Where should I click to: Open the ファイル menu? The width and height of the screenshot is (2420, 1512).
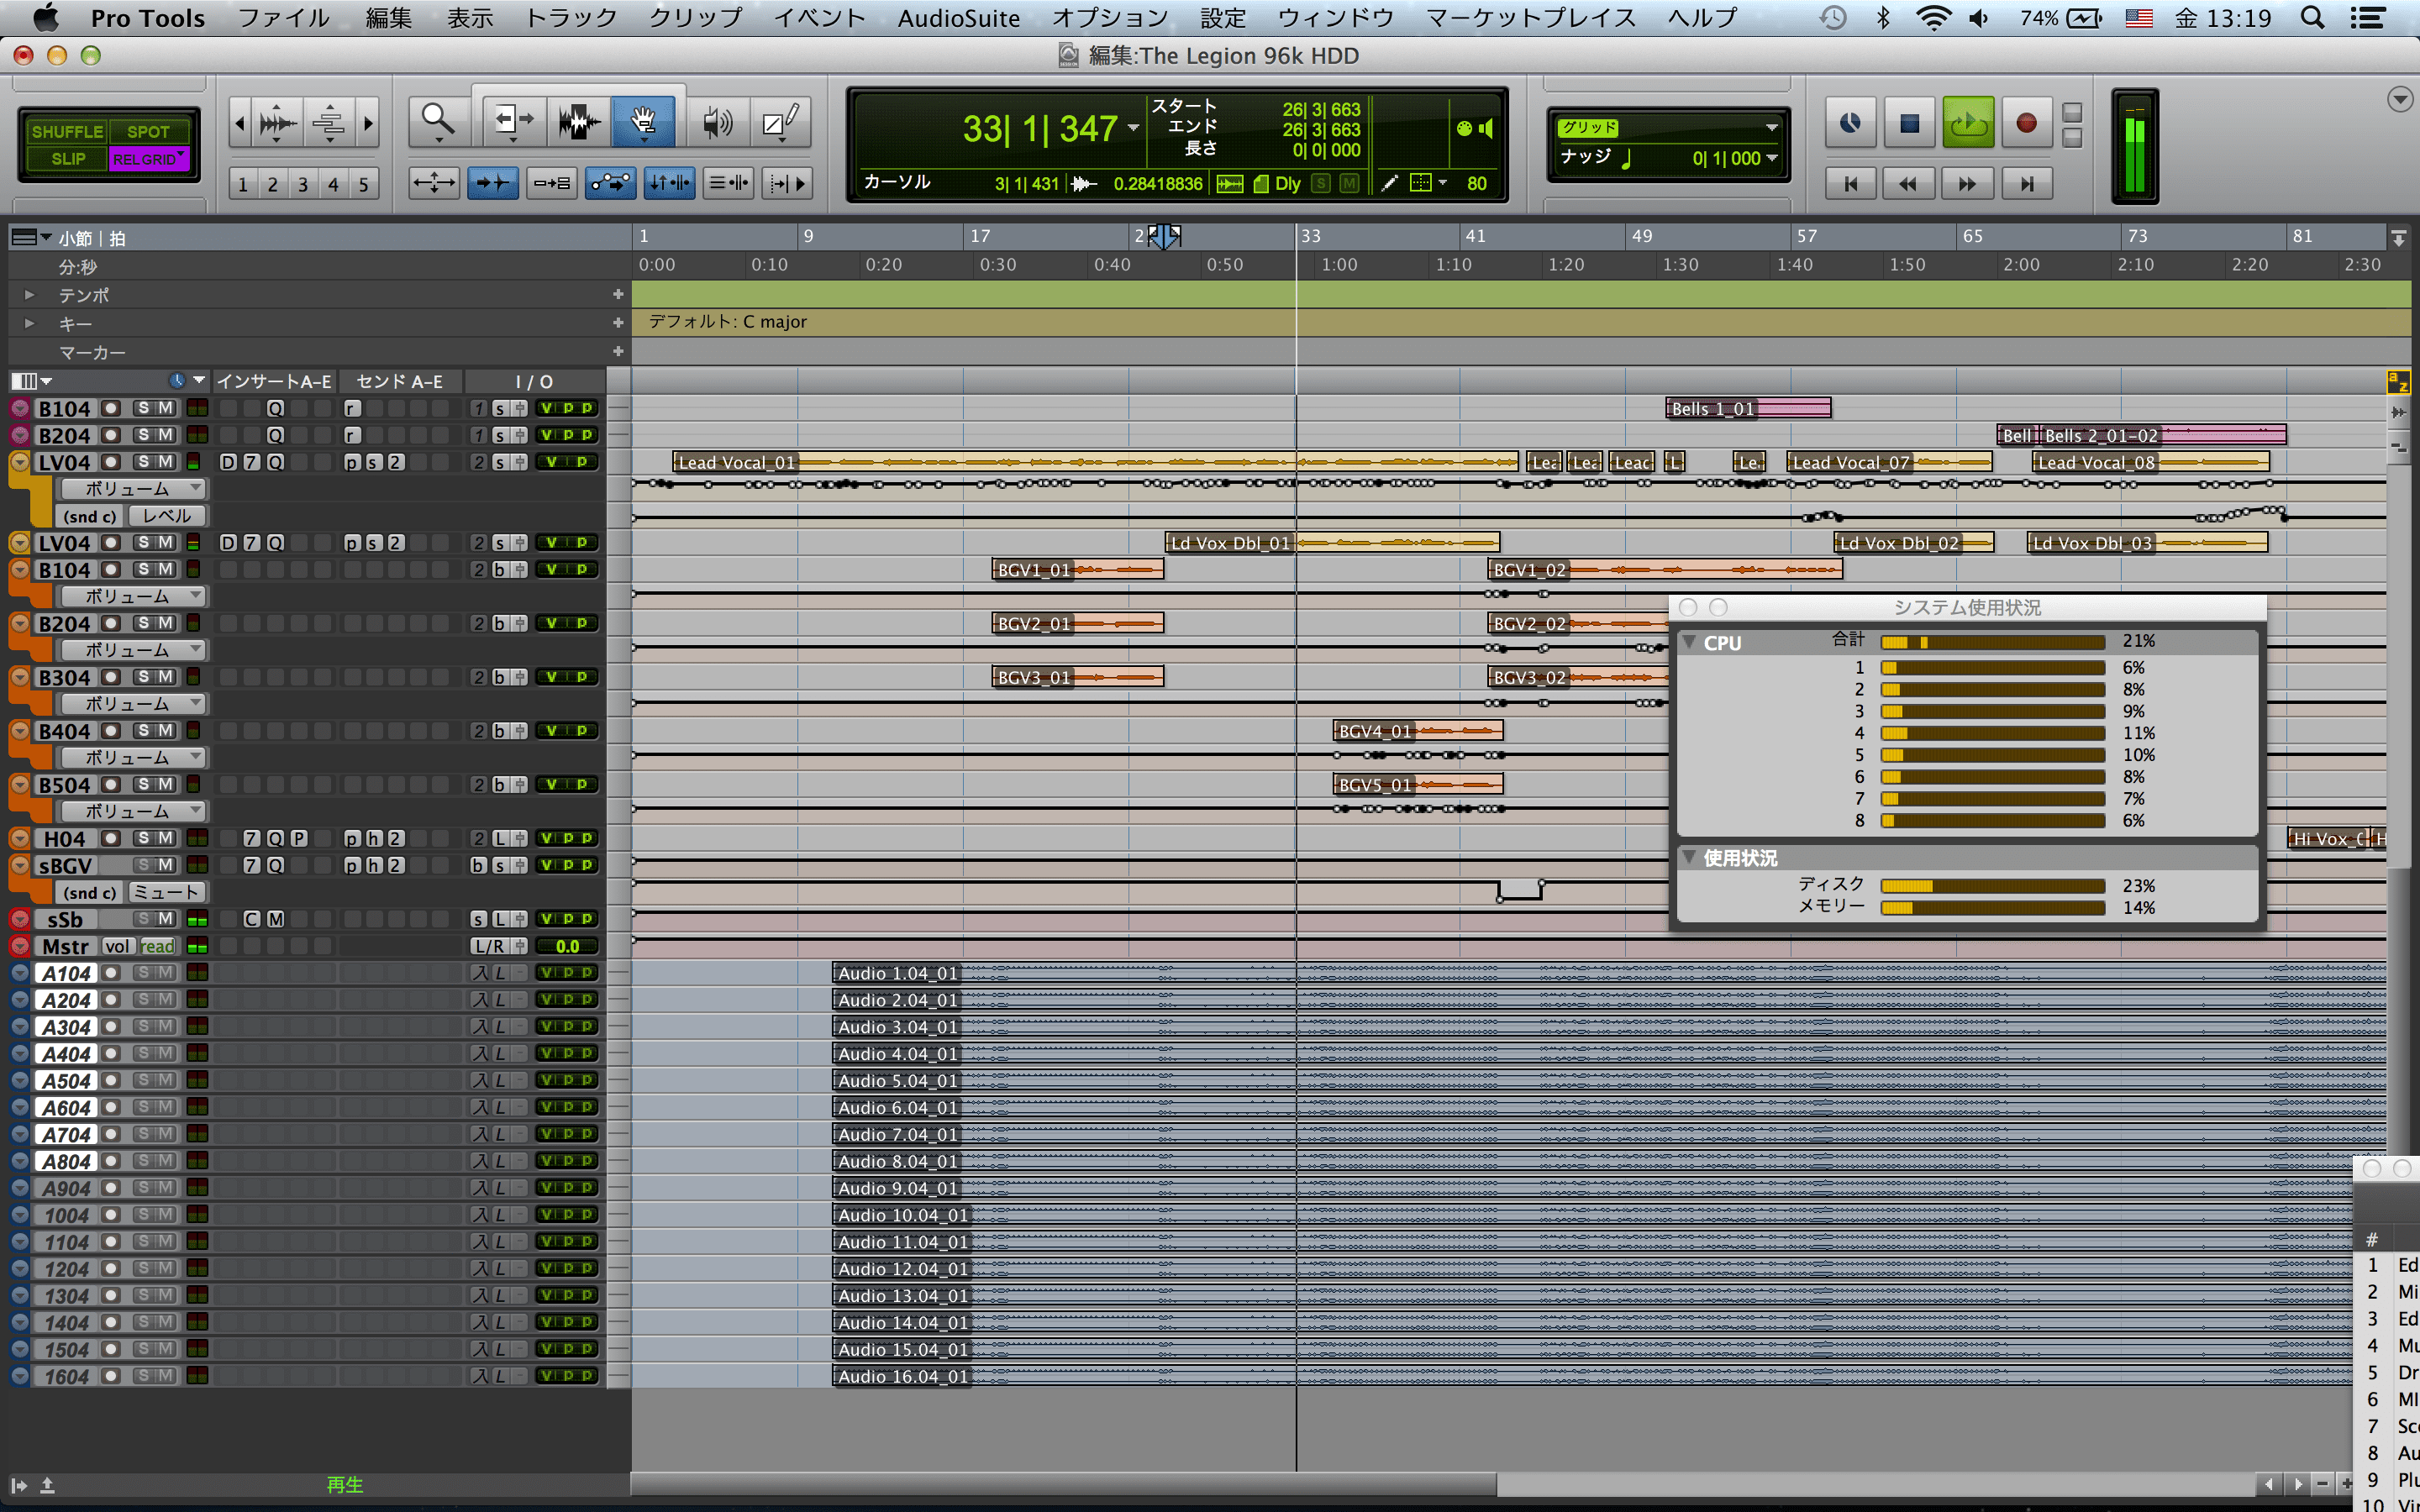[284, 18]
